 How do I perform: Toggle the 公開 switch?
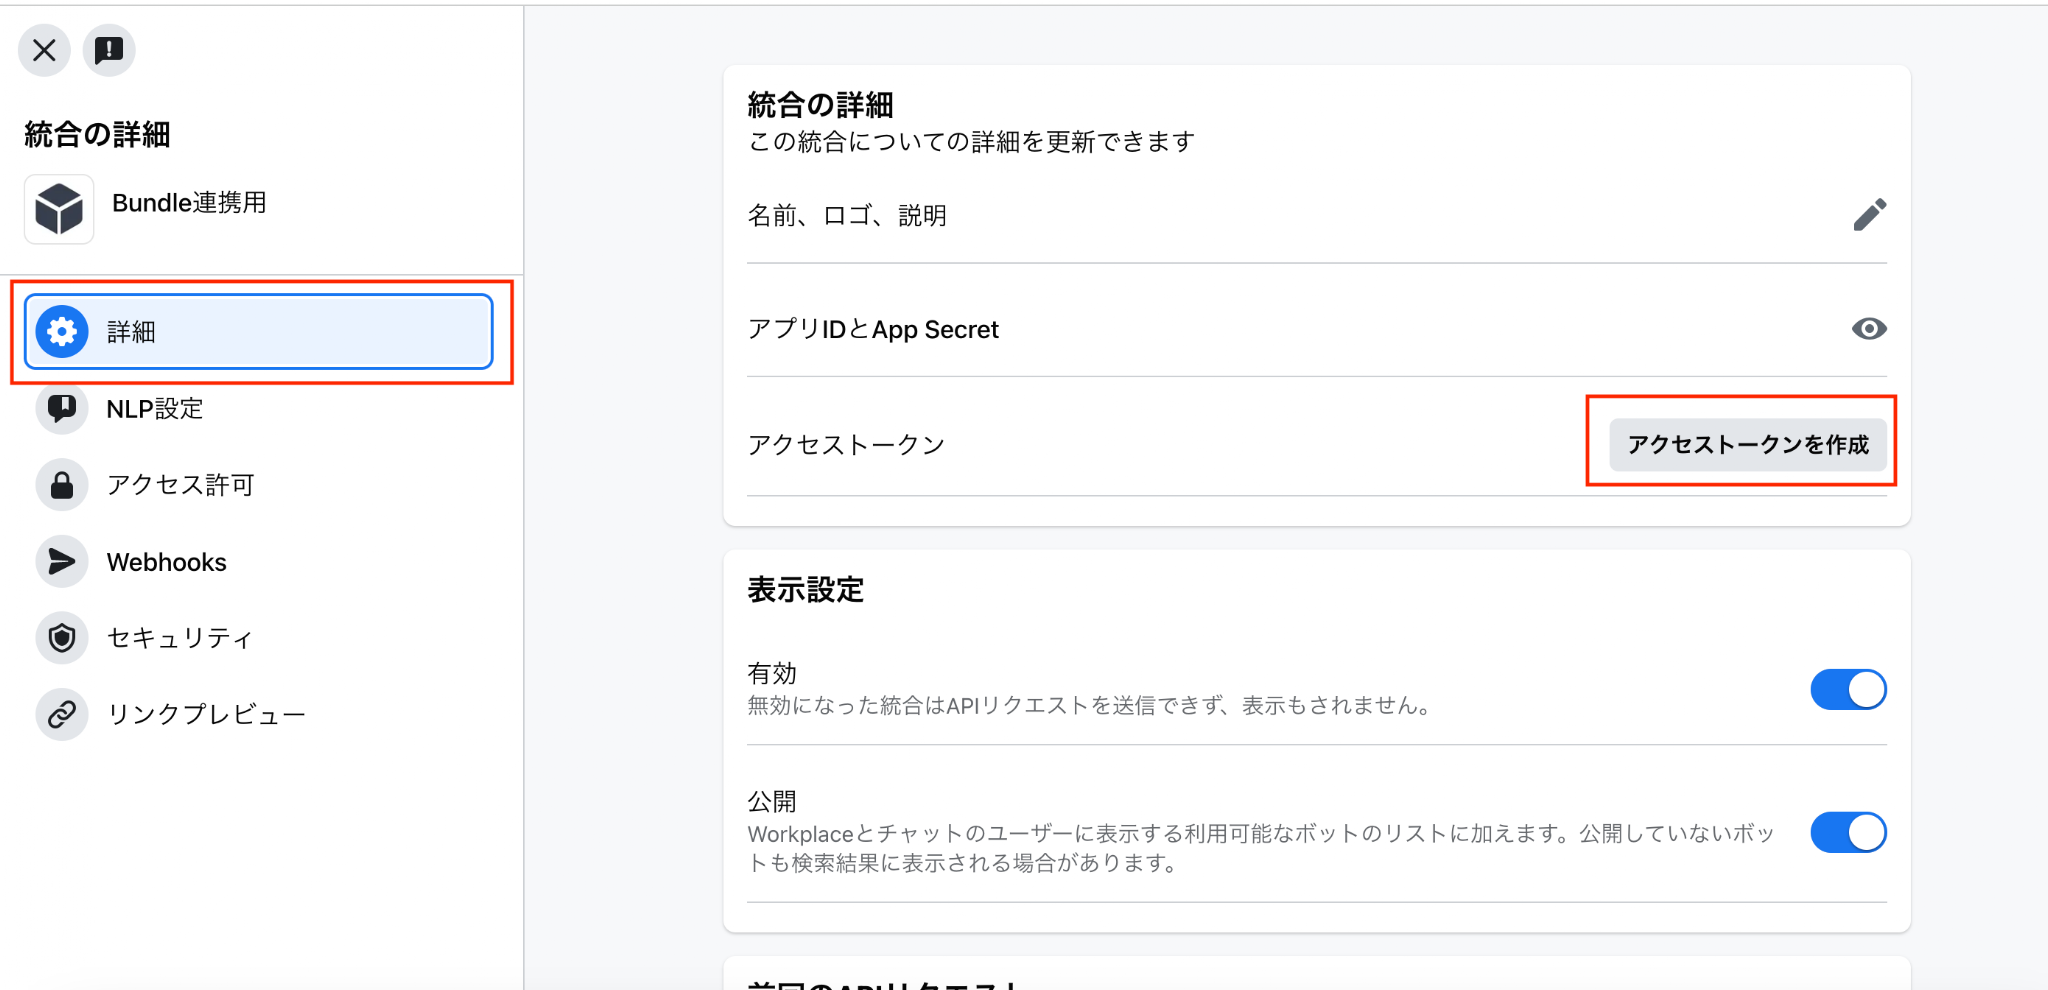click(1848, 833)
